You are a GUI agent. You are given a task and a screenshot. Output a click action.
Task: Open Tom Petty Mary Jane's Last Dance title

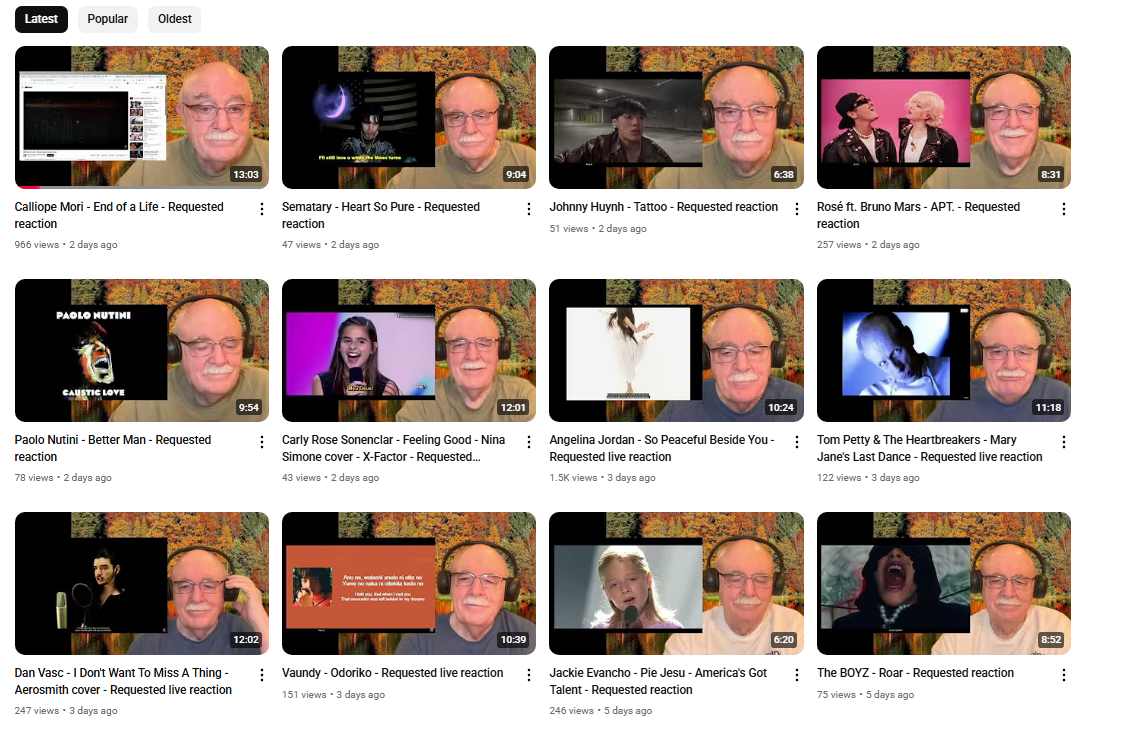click(x=929, y=449)
